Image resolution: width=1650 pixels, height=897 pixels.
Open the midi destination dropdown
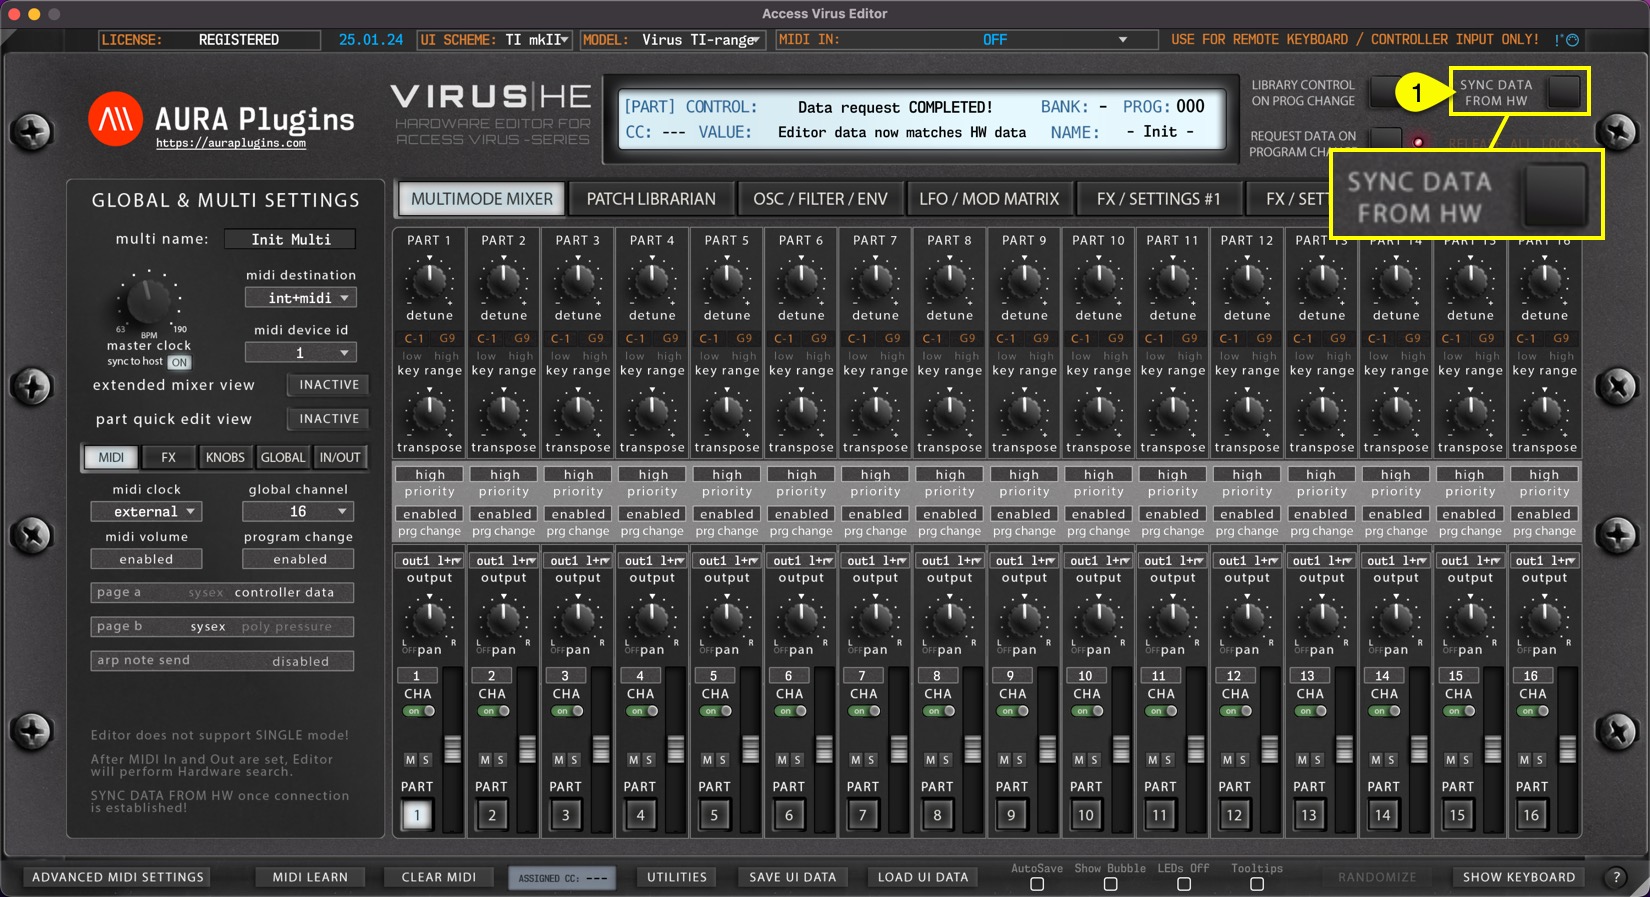301,298
